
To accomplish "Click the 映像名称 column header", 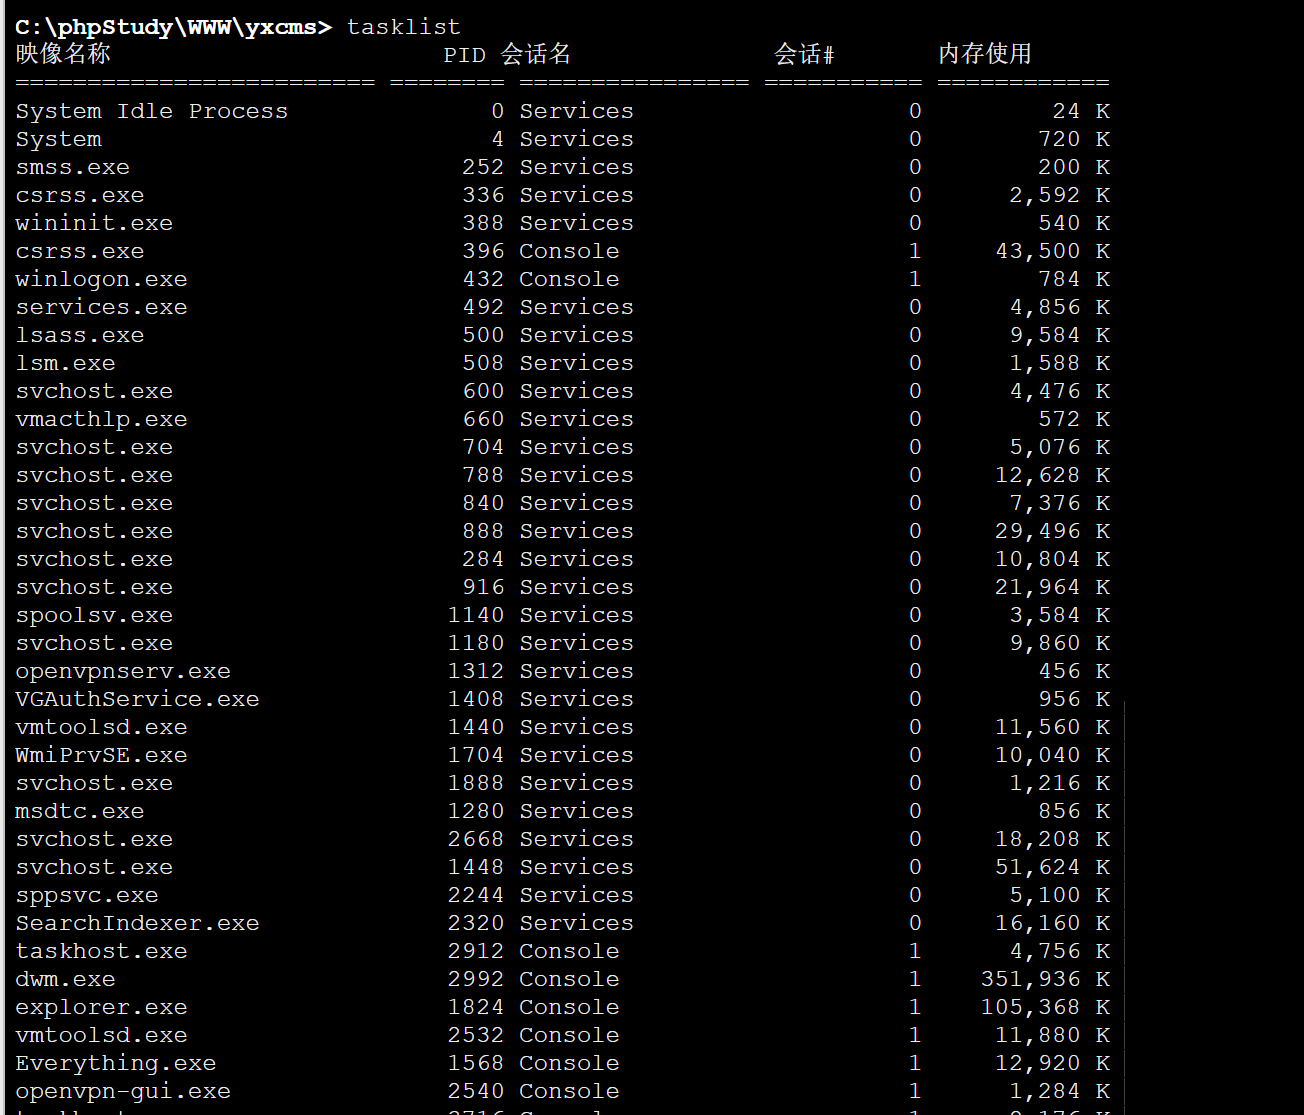I will (x=63, y=54).
